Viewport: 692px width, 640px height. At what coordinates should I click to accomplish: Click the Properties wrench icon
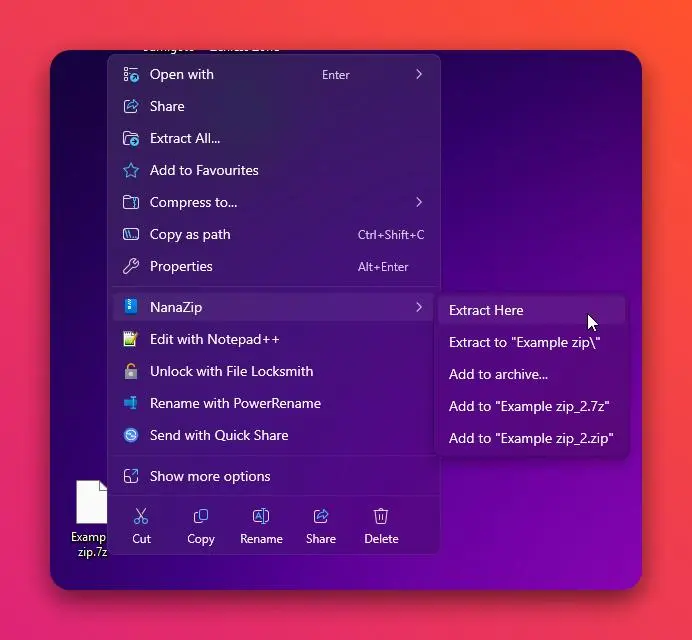tap(131, 267)
